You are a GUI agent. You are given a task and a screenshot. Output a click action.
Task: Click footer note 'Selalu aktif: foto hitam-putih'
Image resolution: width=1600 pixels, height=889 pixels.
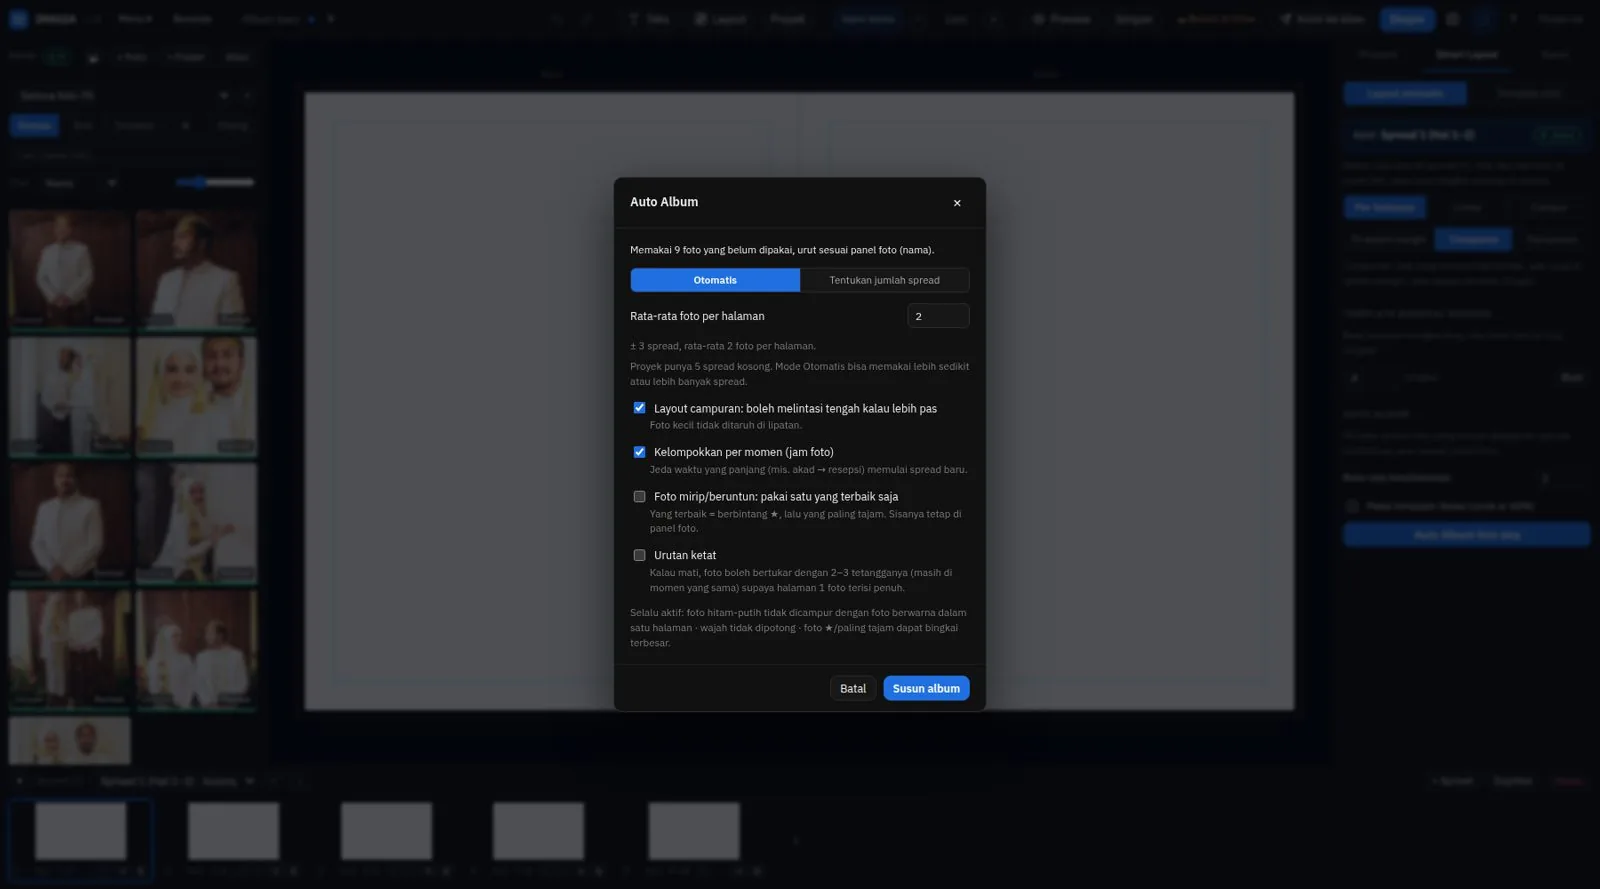798,628
